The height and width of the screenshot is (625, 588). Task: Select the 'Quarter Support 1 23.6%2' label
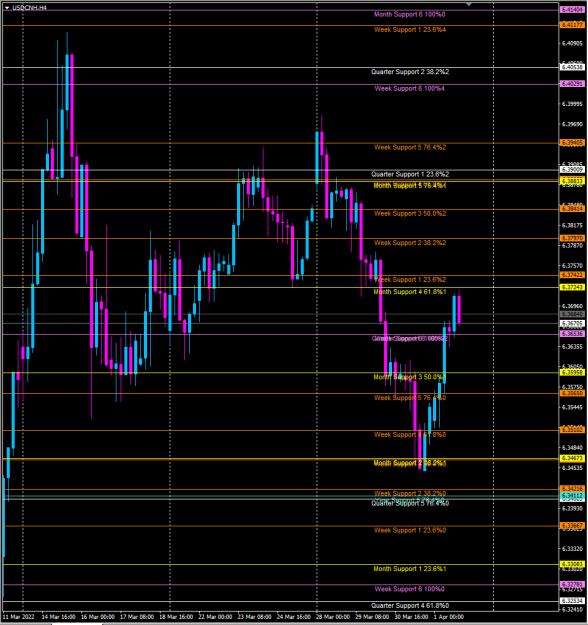coord(410,174)
